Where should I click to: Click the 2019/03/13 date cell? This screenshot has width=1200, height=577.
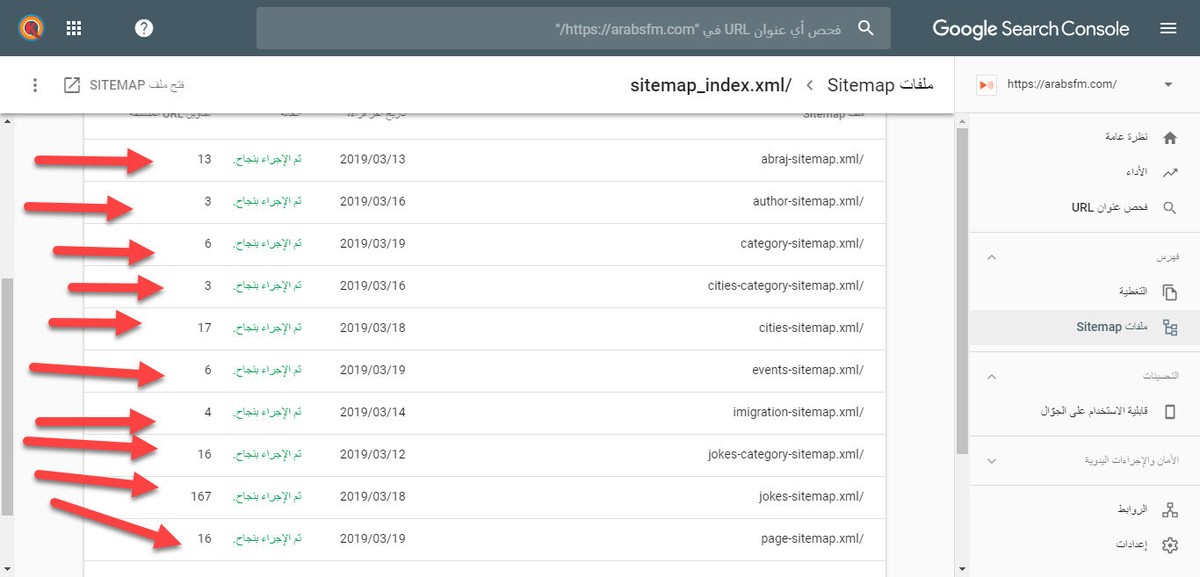373,160
